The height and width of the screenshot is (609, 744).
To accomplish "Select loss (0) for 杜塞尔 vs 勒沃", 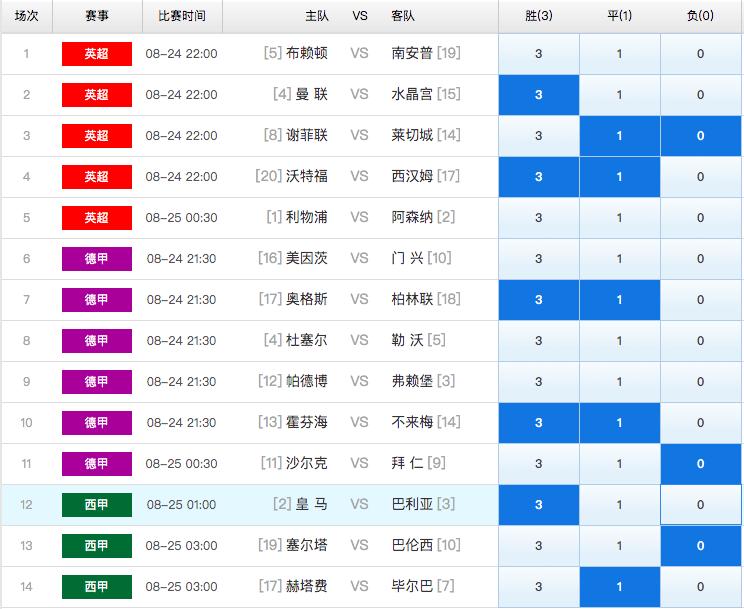I will 701,341.
